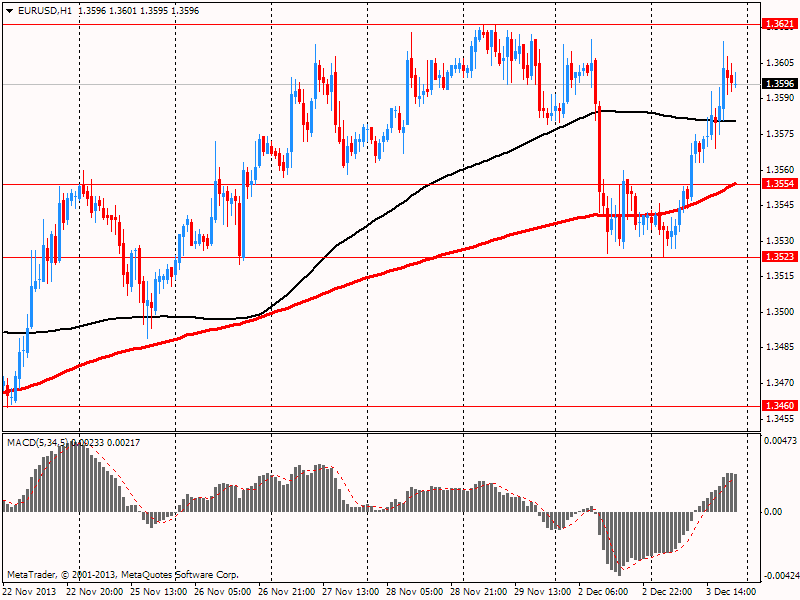Select the 1.3460 red price level label
Screen dimensions: 800x600
point(780,405)
